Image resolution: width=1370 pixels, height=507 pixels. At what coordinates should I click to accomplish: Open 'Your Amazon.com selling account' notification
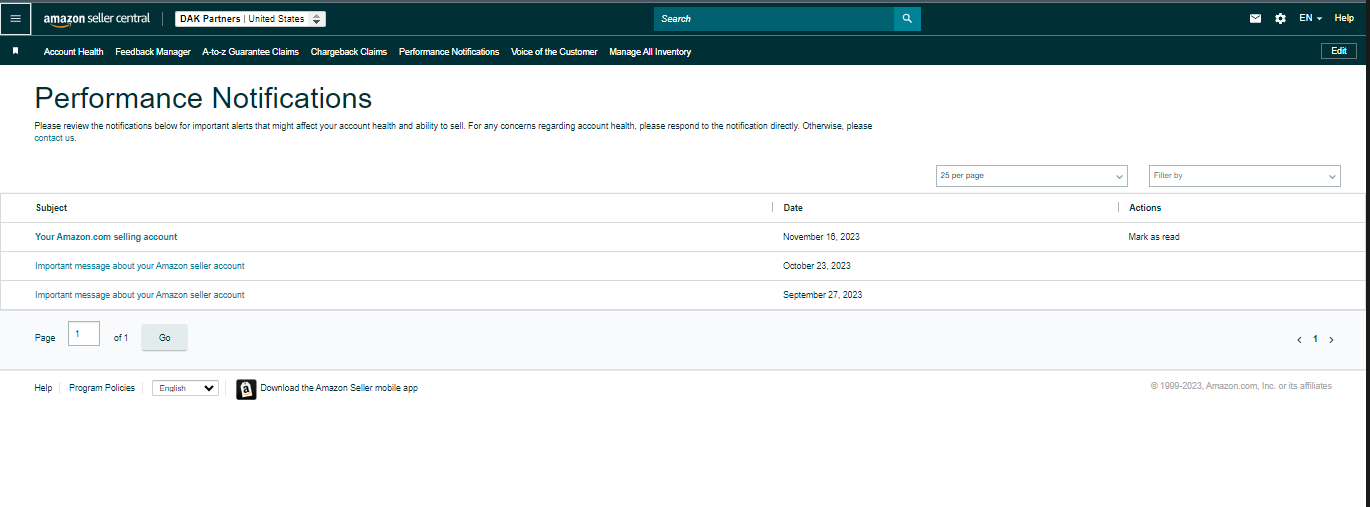pos(106,237)
